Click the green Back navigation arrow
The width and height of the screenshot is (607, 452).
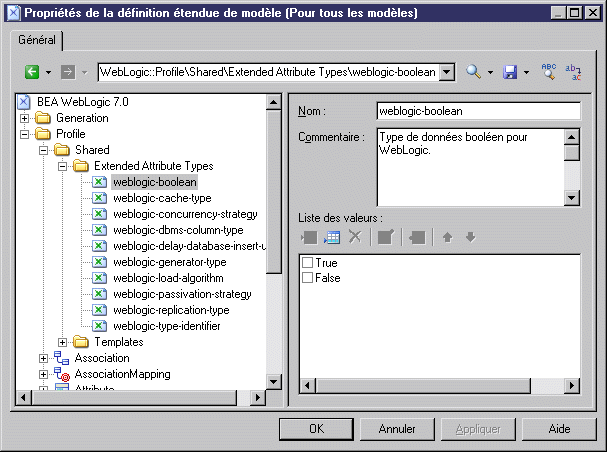[x=32, y=72]
